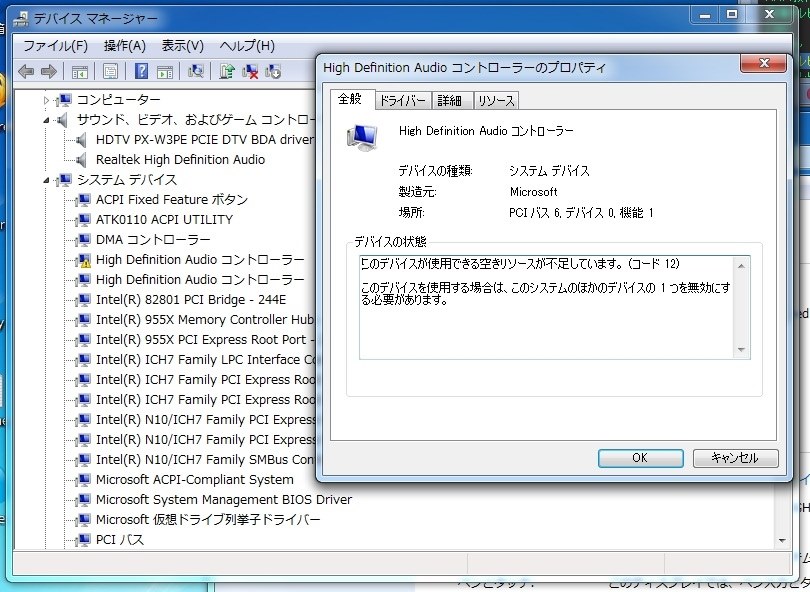810x592 pixels.
Task: Collapse the サウンド、ビデオ、およびゲーム node
Action: click(46, 120)
